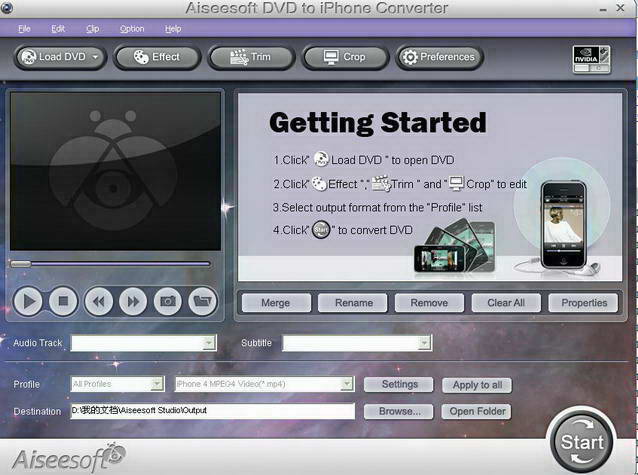Click the Merge button
This screenshot has height=475, width=638.
point(276,303)
